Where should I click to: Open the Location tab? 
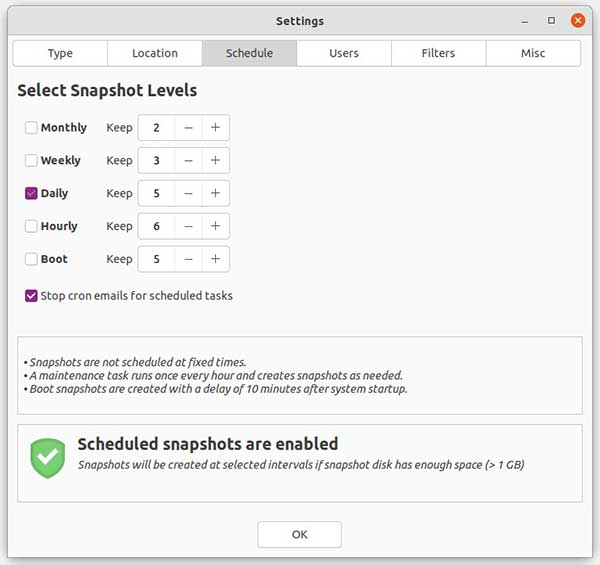point(155,53)
